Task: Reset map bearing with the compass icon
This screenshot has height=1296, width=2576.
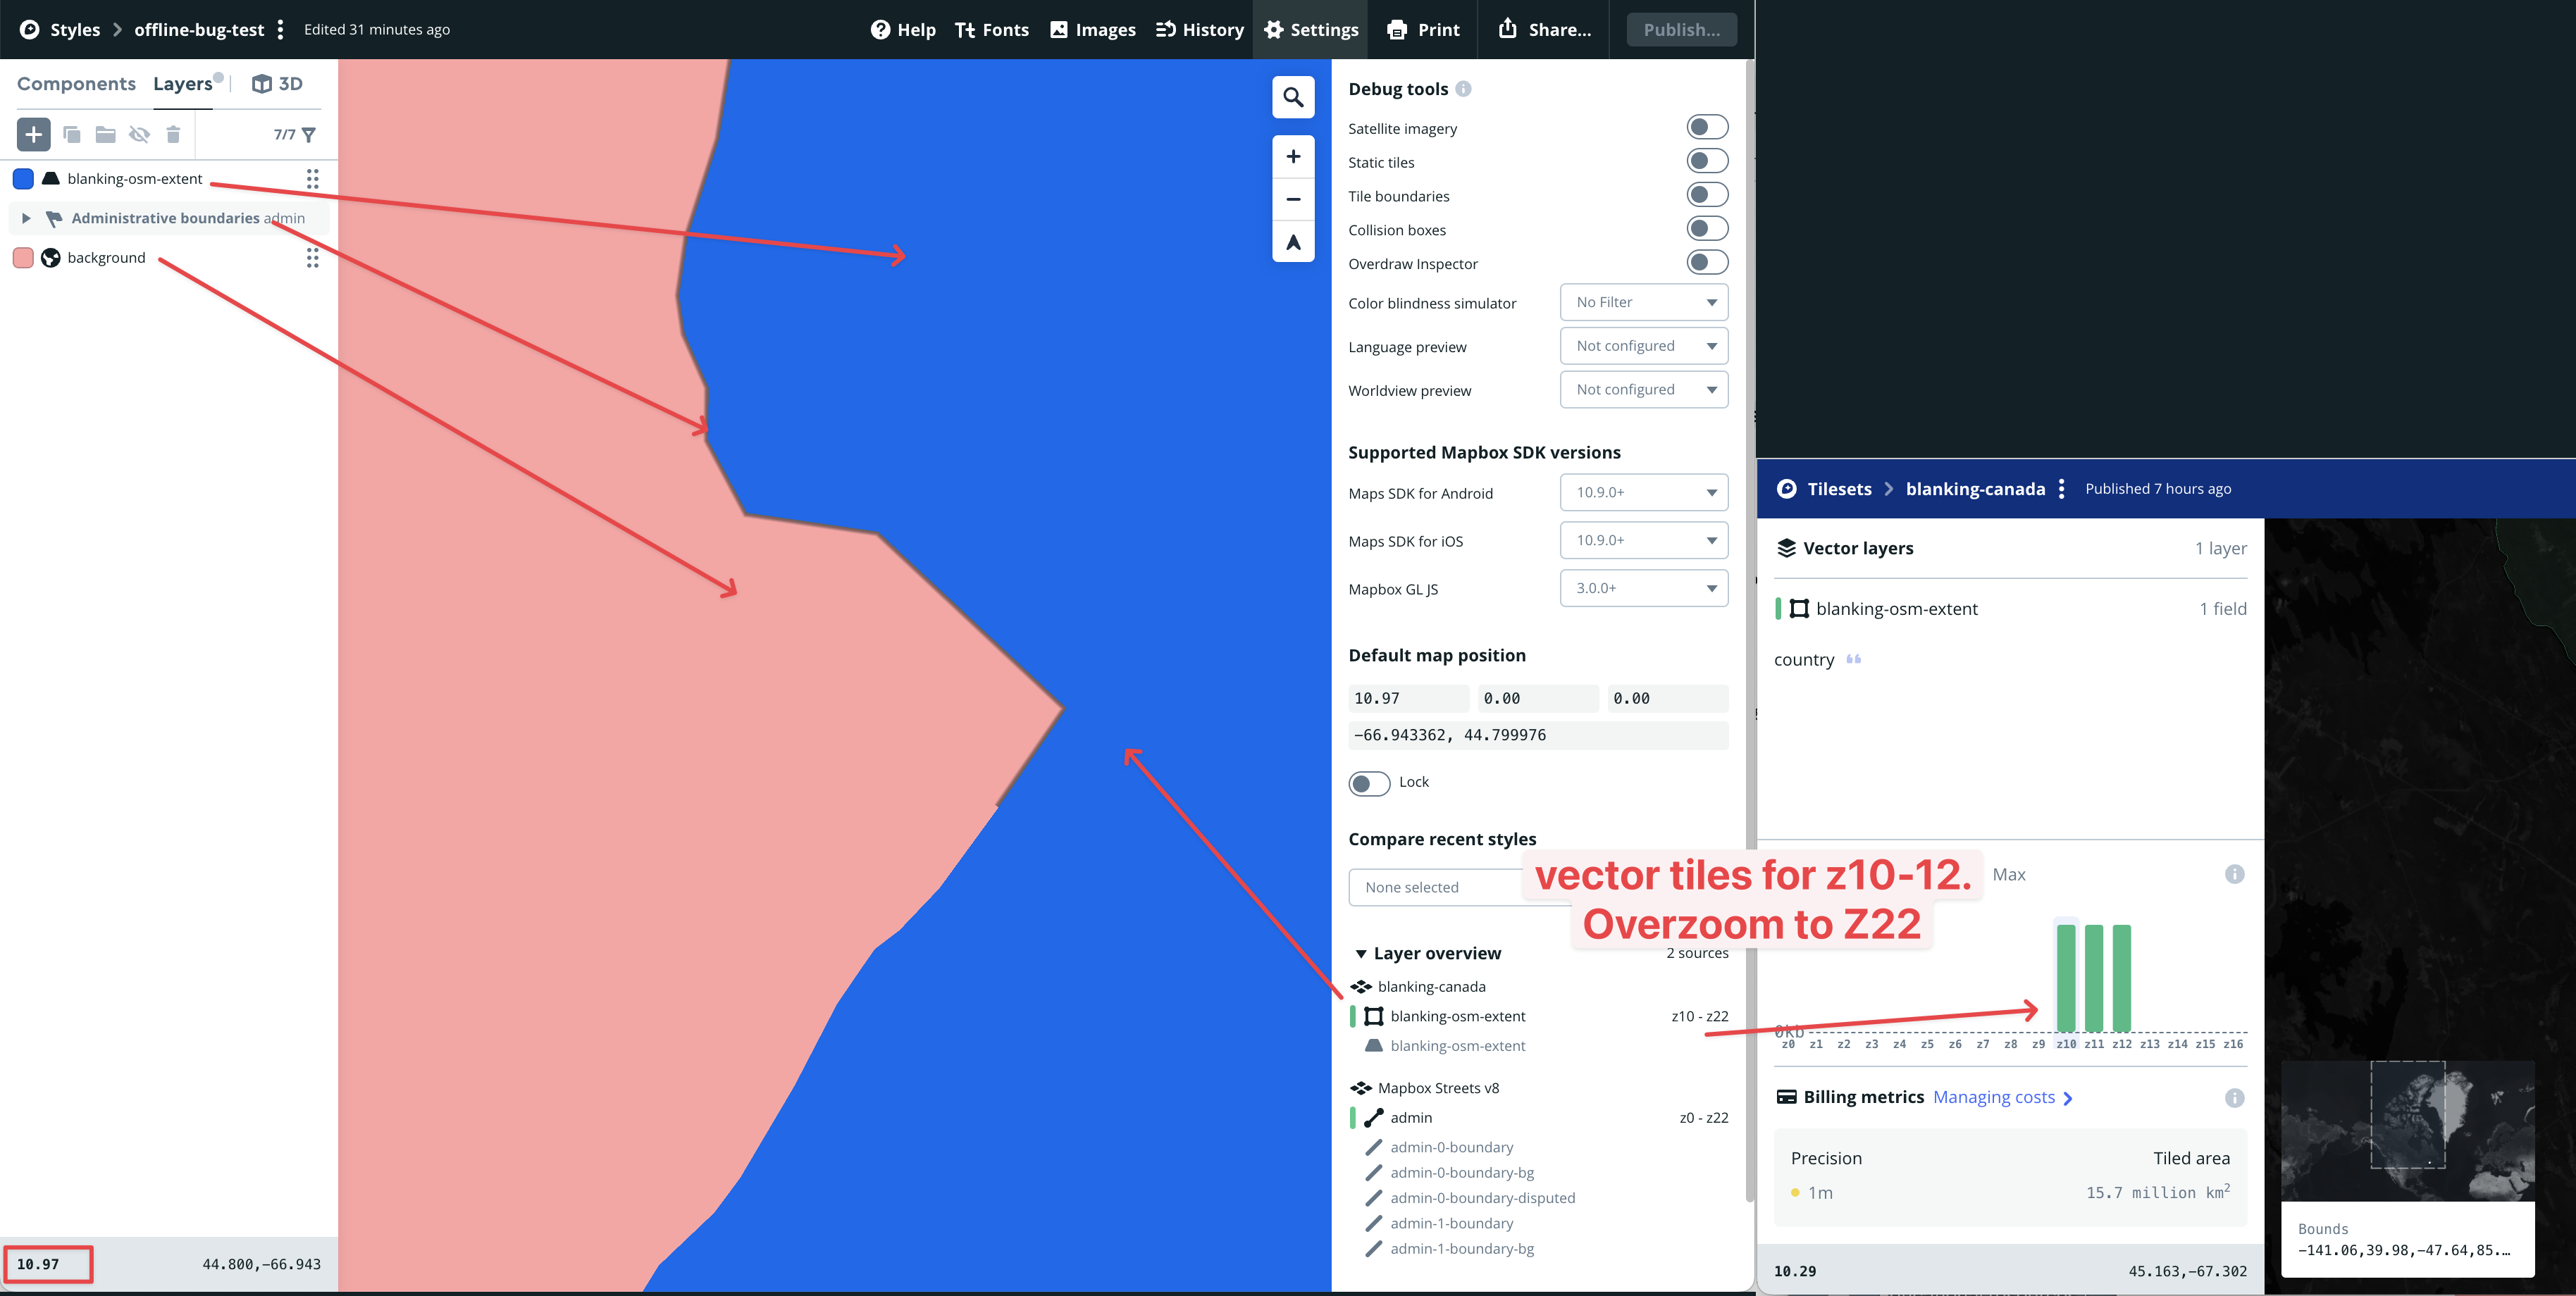Action: tap(1293, 242)
